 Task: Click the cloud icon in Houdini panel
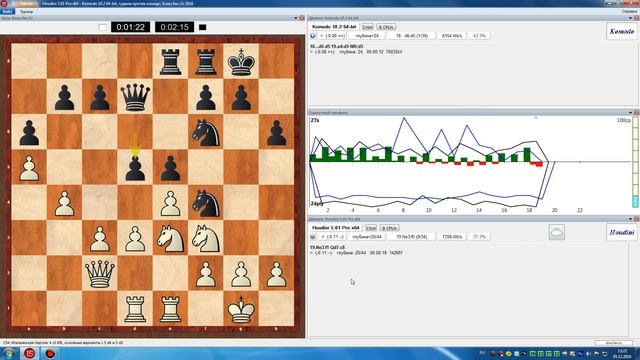point(557,232)
